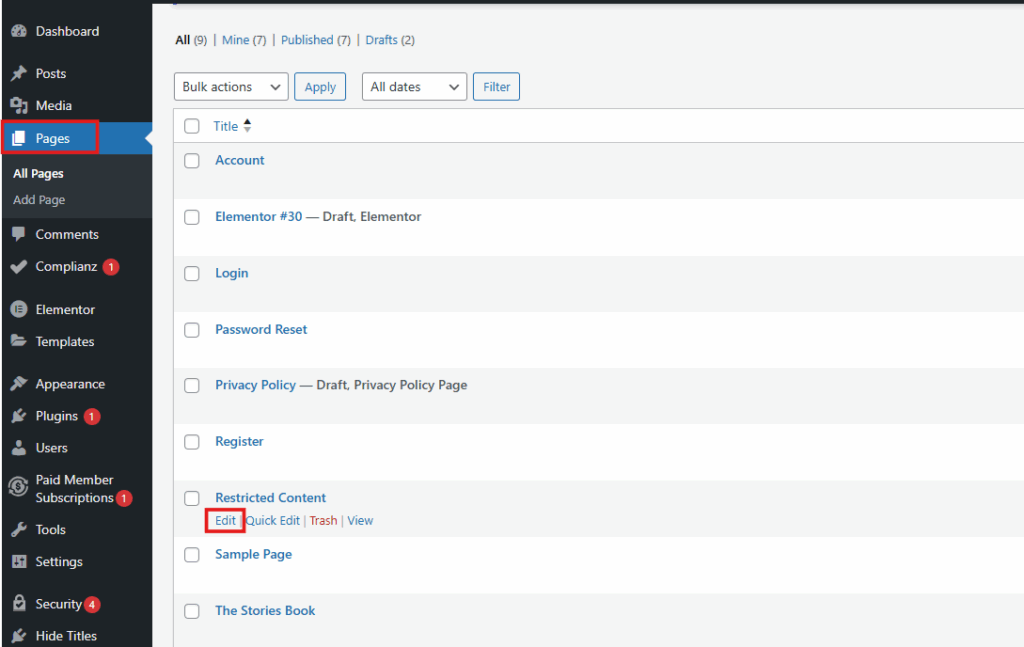
Task: Click the Tools wrench icon
Action: [18, 530]
